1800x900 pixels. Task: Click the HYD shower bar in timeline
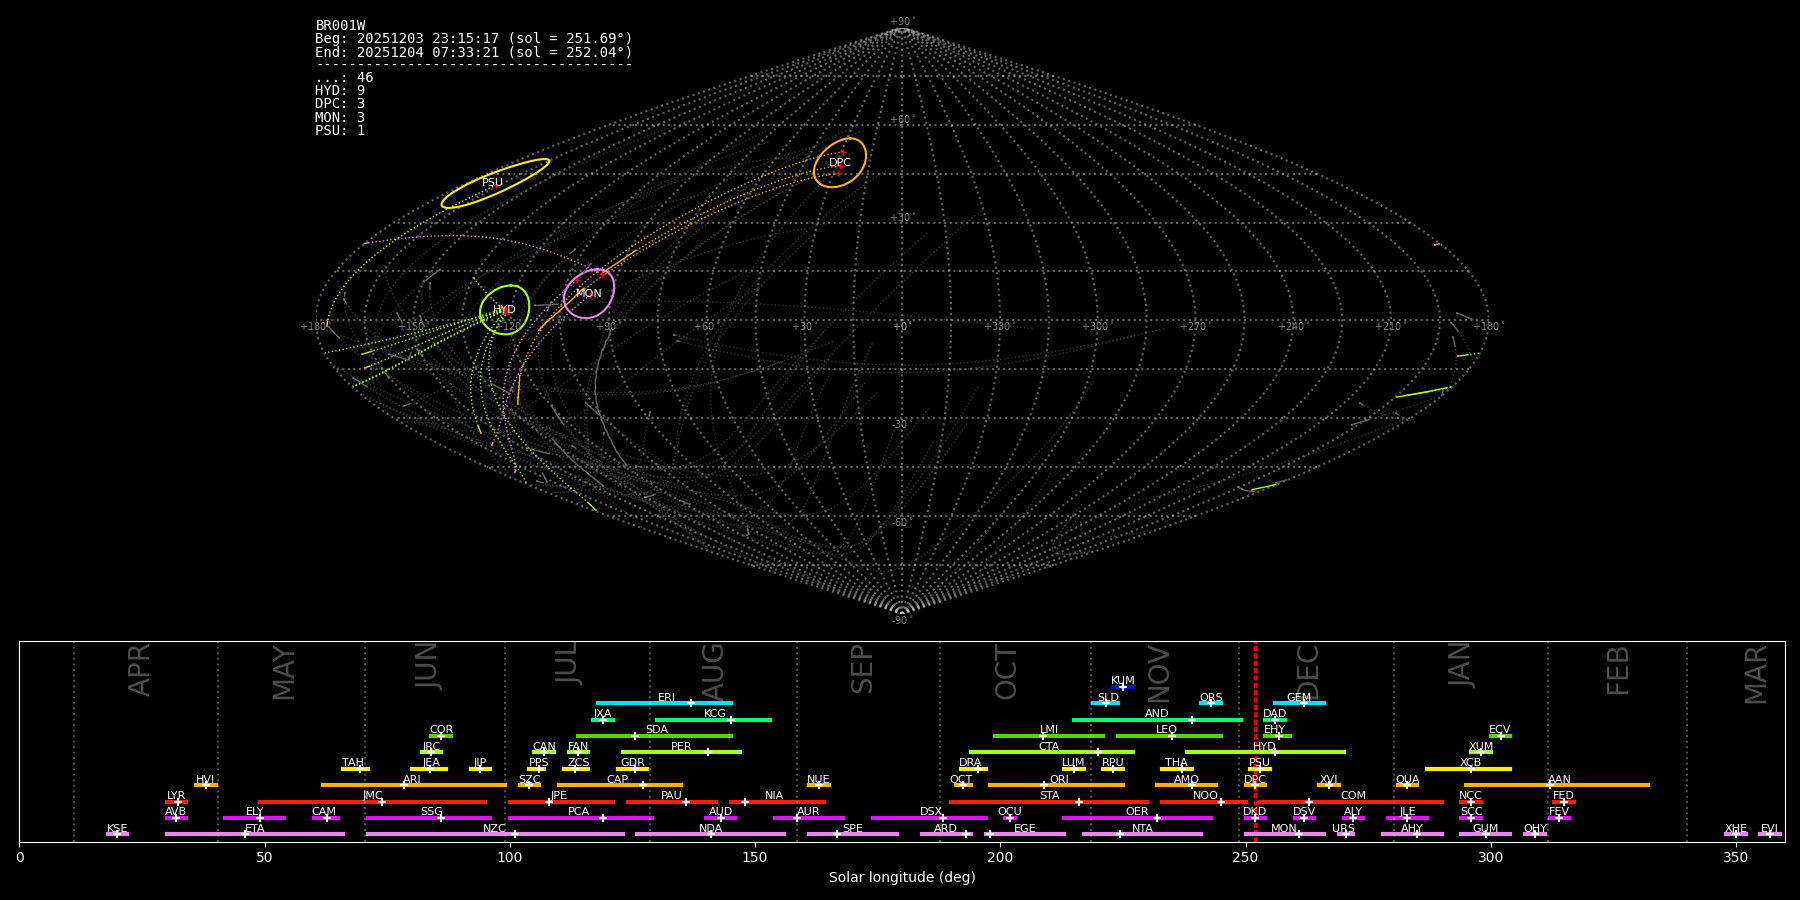point(1265,752)
